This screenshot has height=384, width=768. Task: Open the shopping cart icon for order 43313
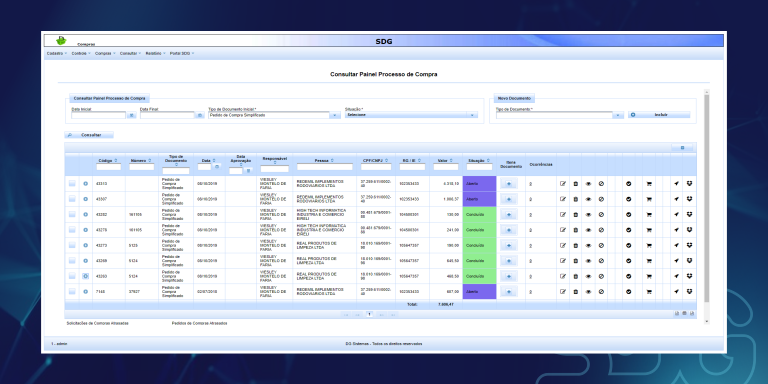point(649,184)
